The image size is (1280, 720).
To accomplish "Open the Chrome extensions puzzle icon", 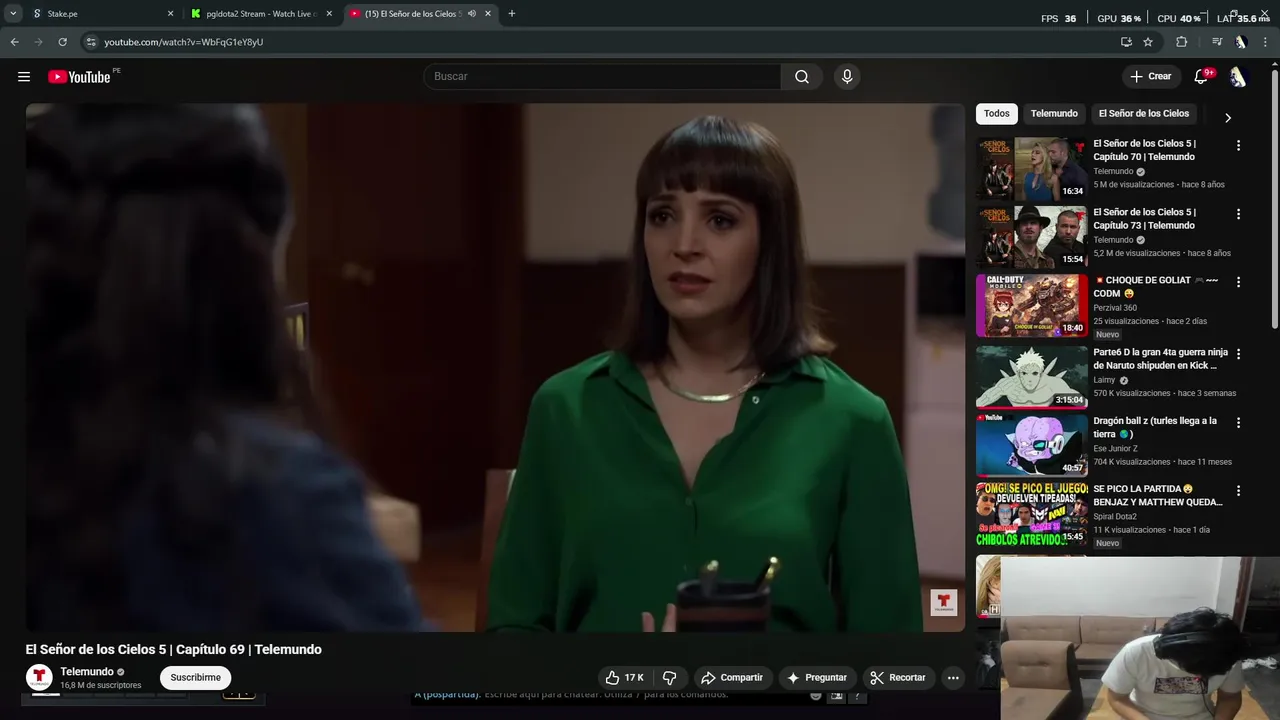I will 1181,42.
